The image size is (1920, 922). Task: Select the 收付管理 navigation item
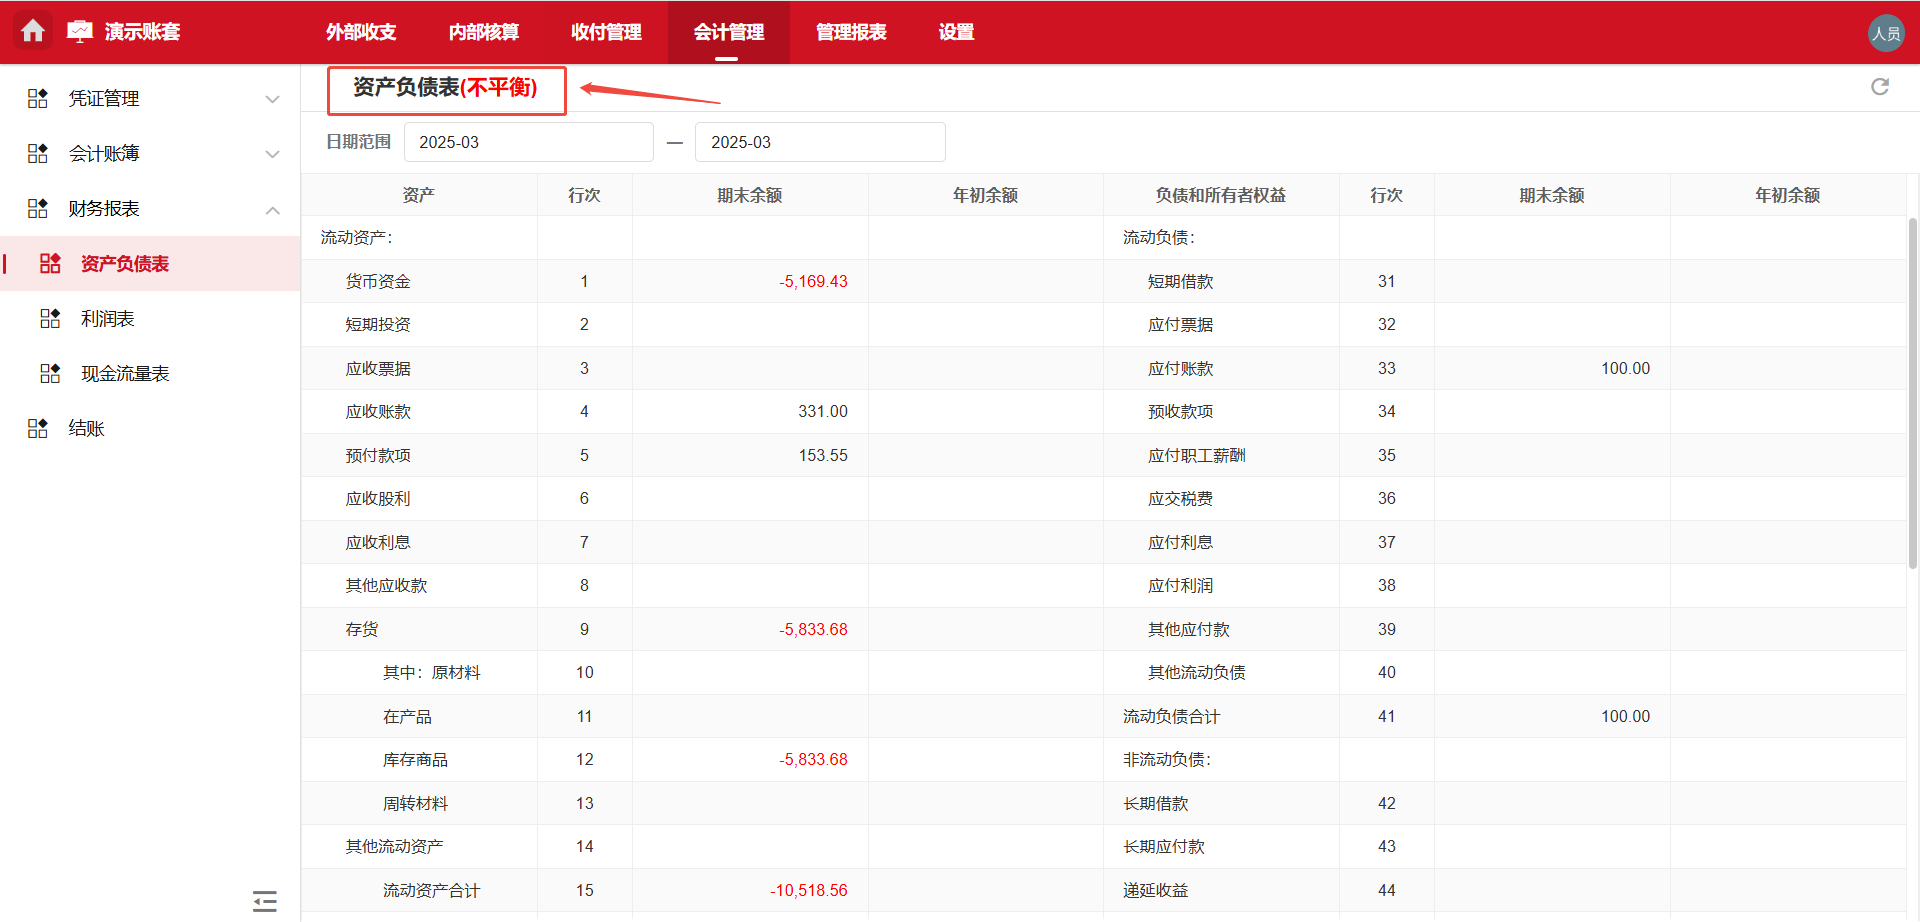point(605,31)
